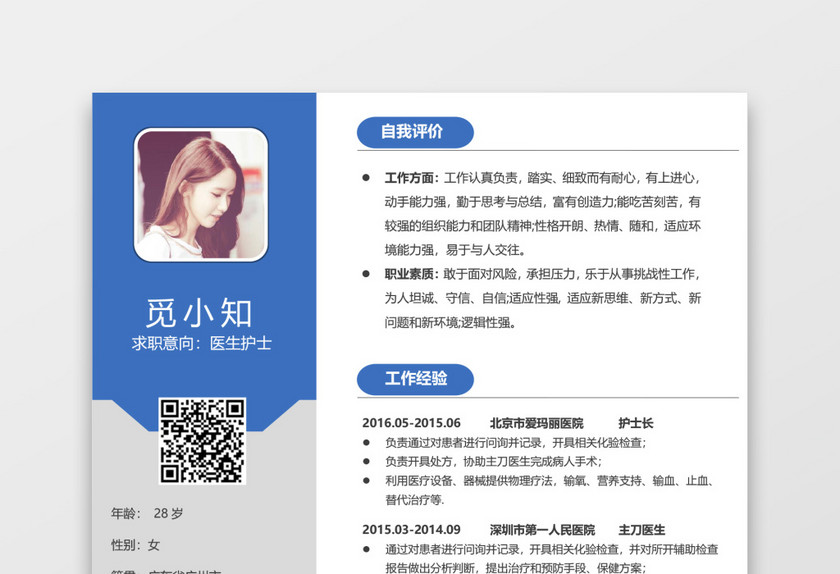The width and height of the screenshot is (840, 574).
Task: Select the job title 护士长
Action: (635, 423)
